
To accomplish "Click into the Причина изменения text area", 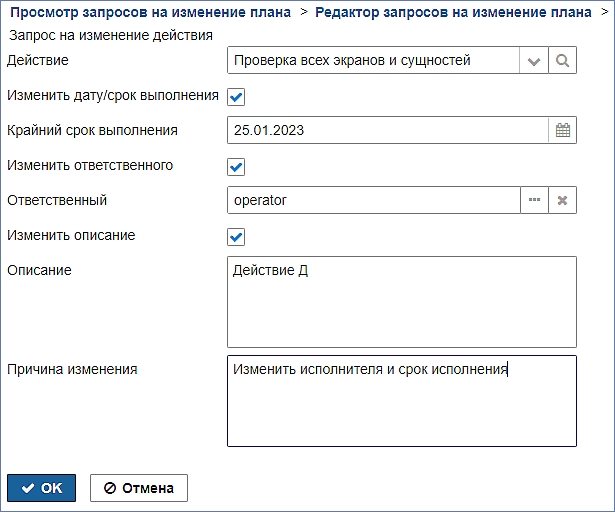I will click(402, 401).
